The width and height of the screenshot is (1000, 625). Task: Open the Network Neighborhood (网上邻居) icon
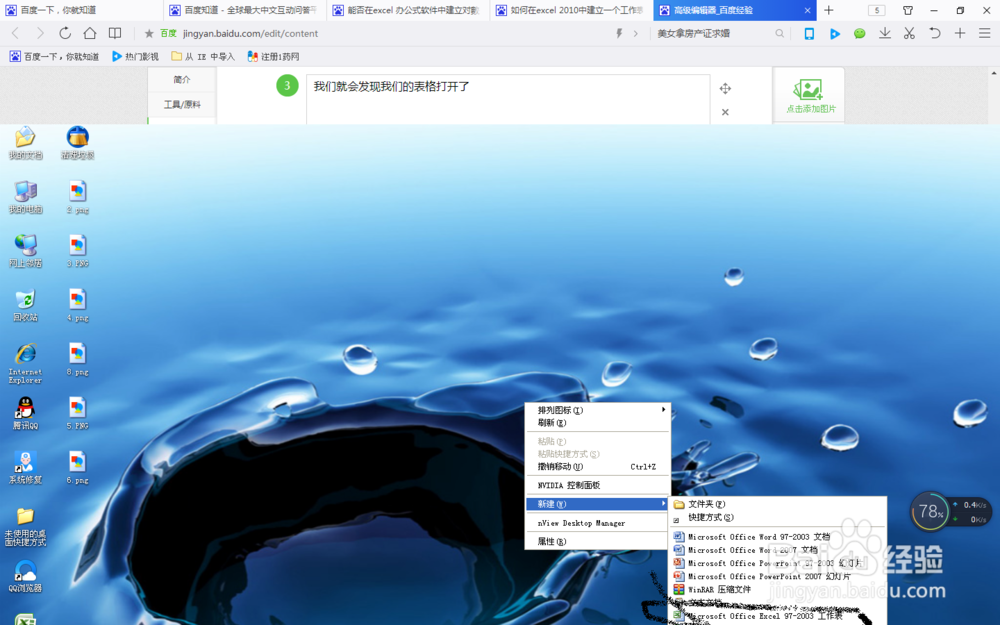26,251
